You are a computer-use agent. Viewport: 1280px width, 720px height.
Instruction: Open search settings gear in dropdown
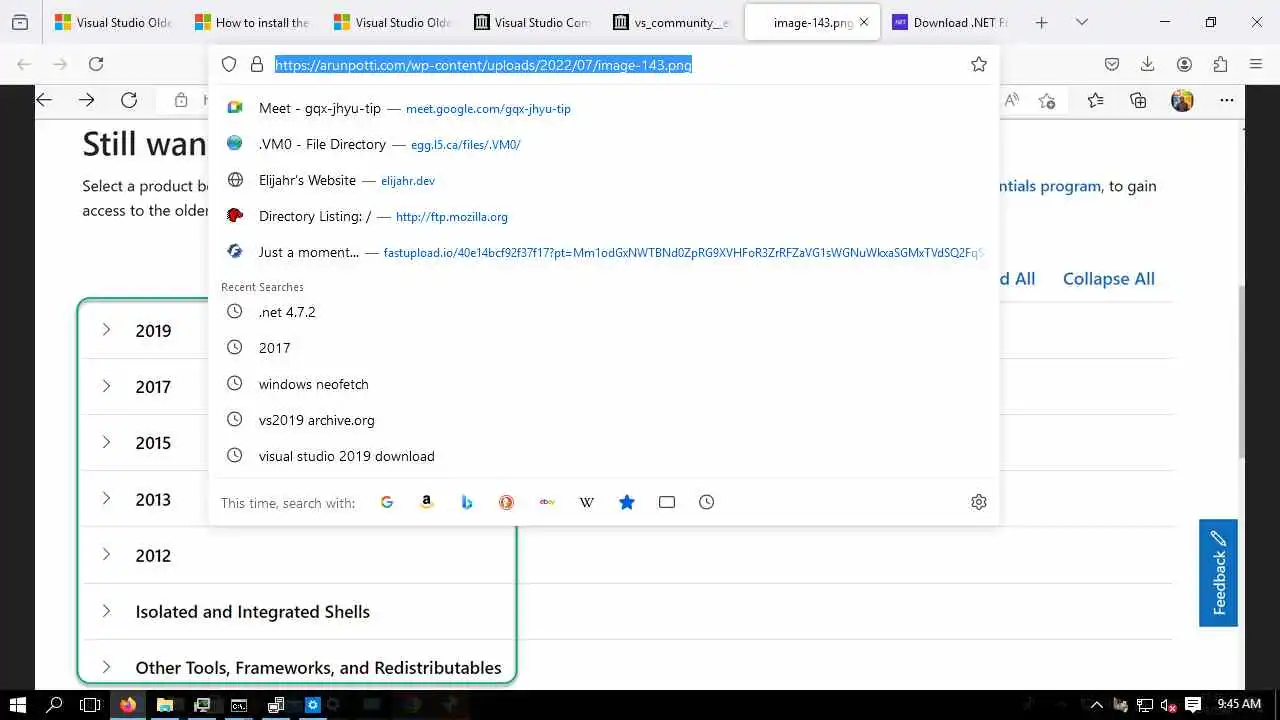pos(979,502)
